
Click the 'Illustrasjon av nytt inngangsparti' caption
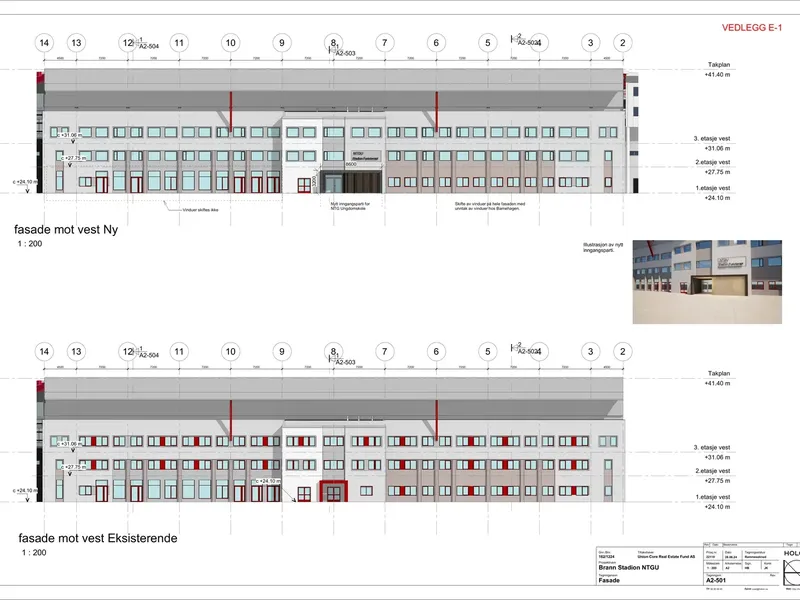tap(604, 247)
